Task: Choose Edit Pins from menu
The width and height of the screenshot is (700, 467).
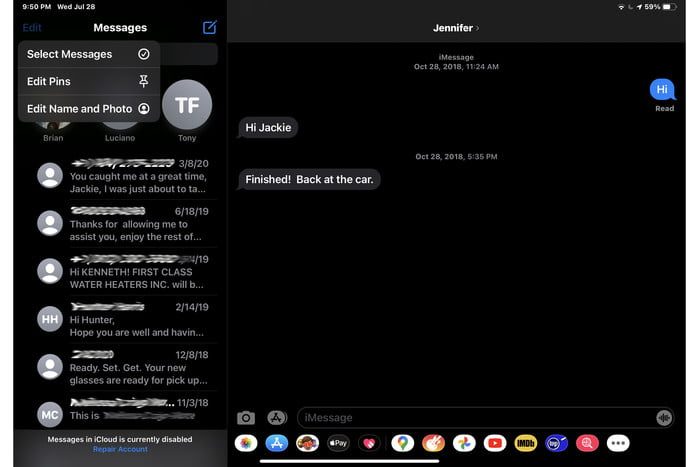Action: coord(89,81)
